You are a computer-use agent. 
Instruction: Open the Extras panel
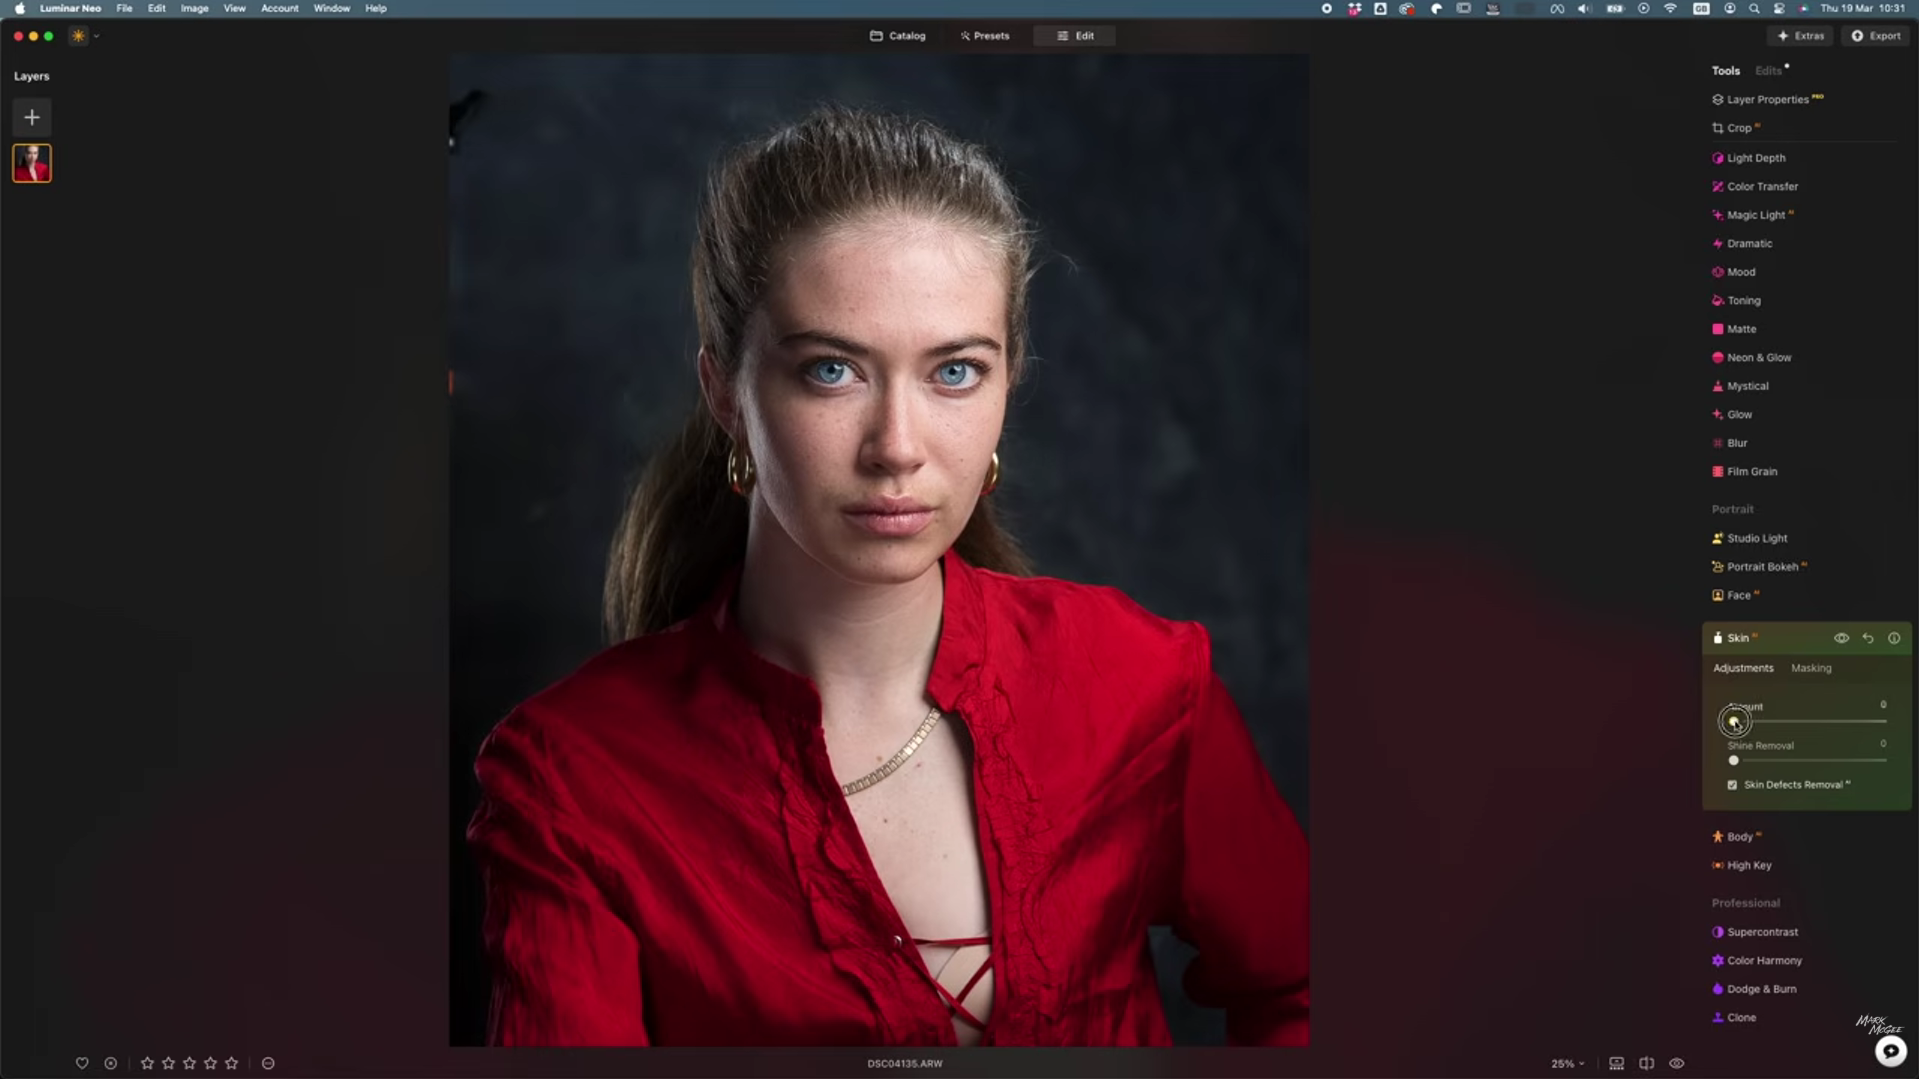(1801, 36)
